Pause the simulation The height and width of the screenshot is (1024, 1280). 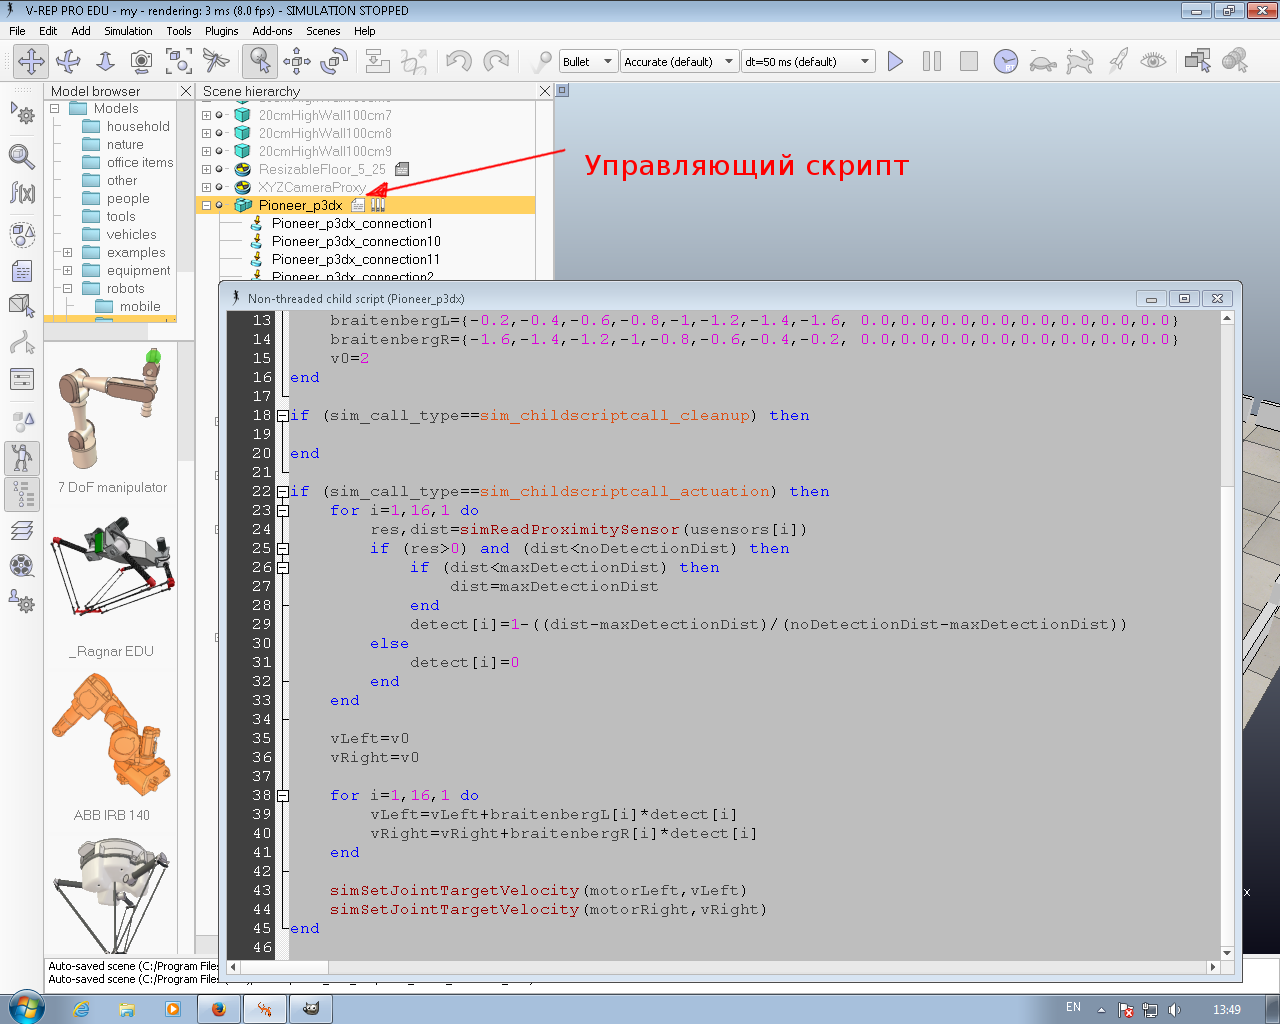click(x=932, y=61)
